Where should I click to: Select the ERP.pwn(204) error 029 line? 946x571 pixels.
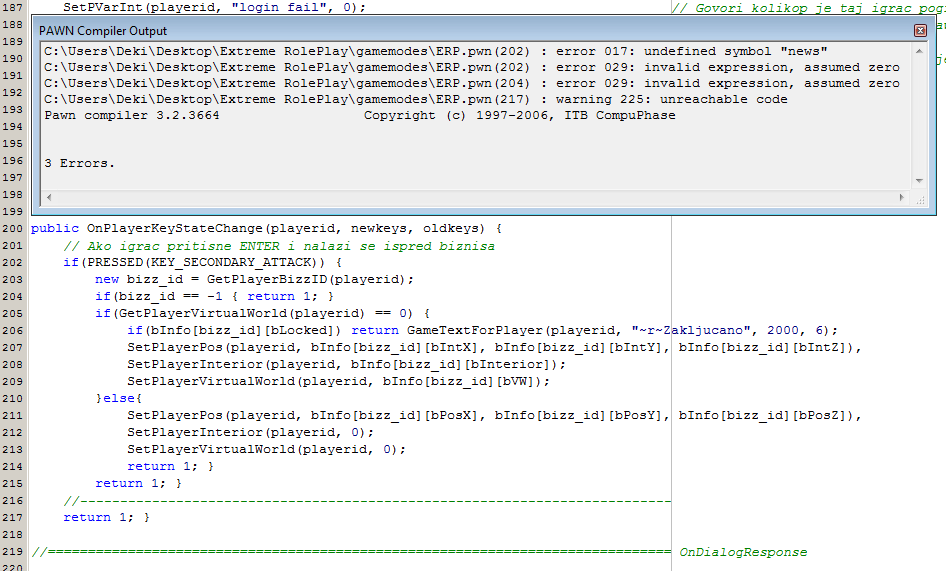(x=472, y=83)
